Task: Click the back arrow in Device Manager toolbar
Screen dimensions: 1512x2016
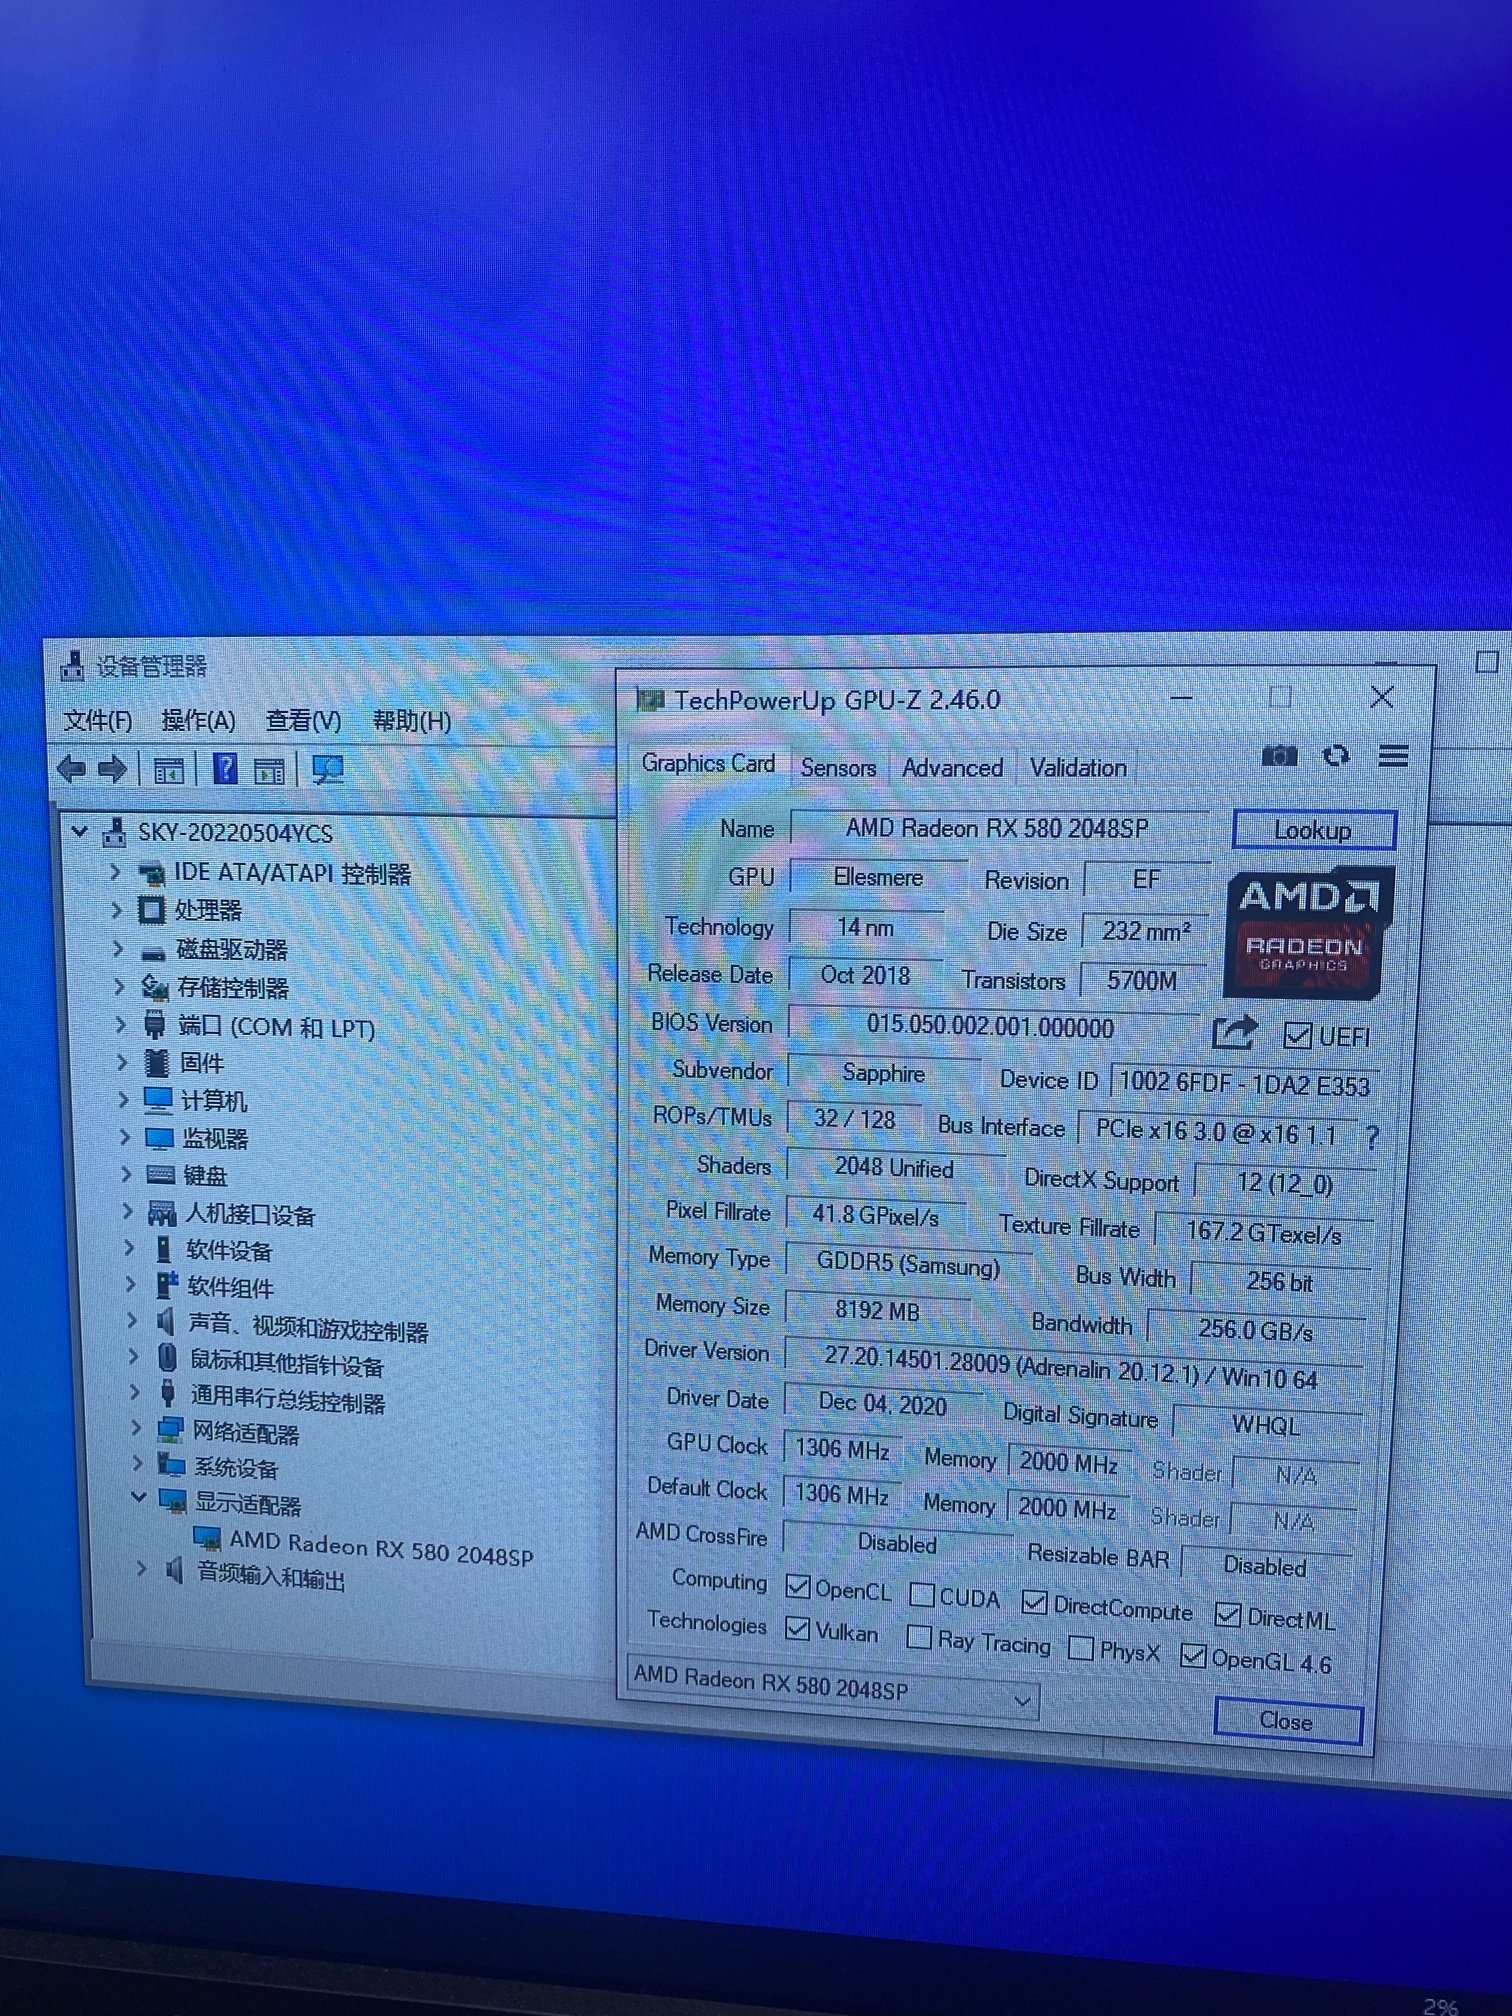Action: (x=72, y=768)
